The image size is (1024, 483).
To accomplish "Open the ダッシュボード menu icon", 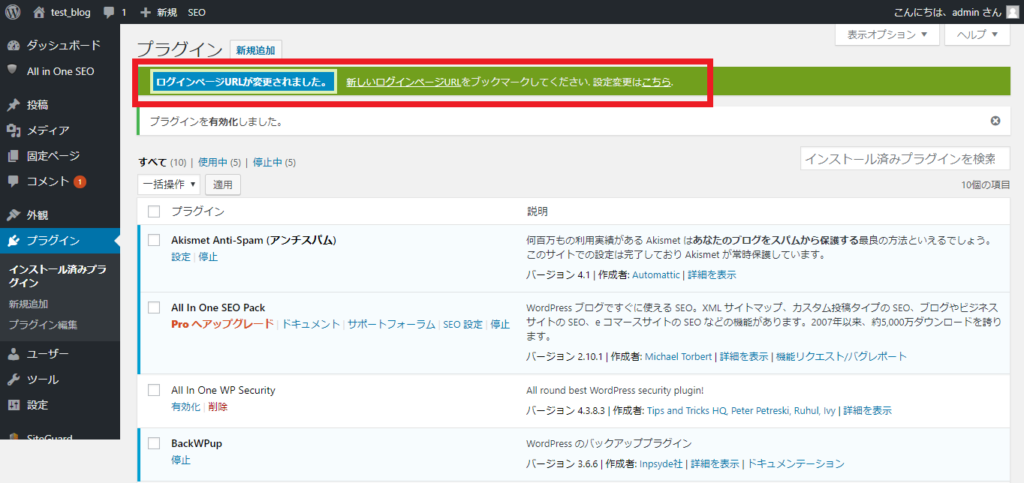I will click(13, 45).
